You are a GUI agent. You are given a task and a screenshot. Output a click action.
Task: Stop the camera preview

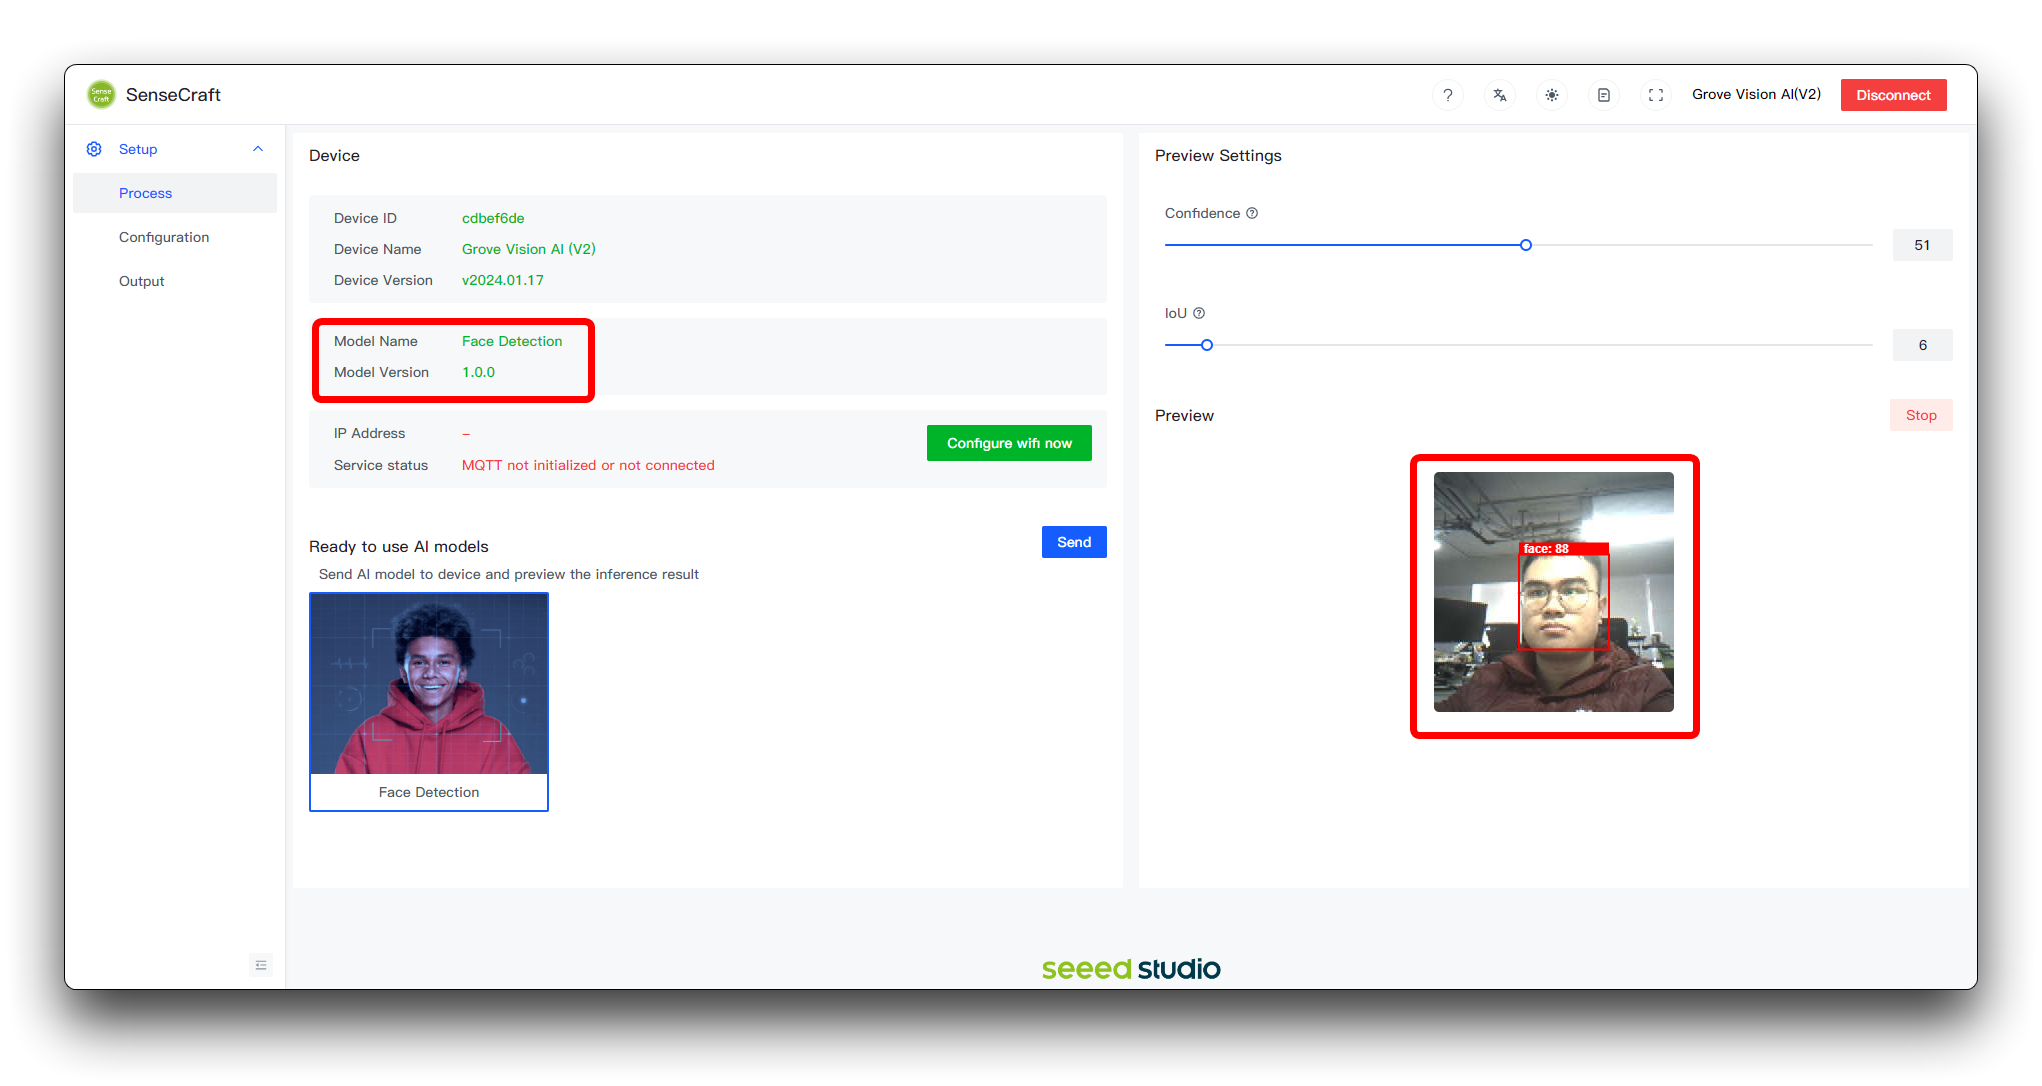click(x=1921, y=415)
